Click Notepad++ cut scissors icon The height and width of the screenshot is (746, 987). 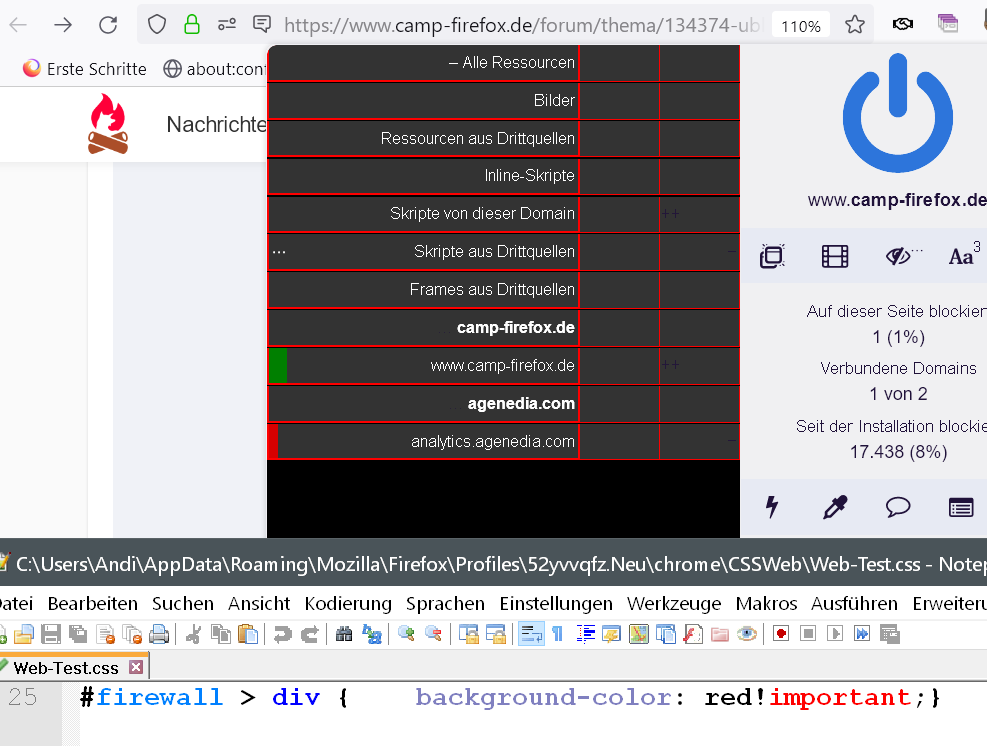(x=194, y=634)
